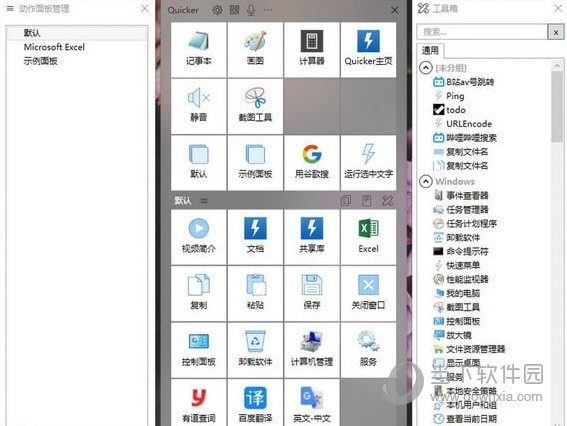567x426 pixels.
Task: Open the 记事本 notepad tile
Action: coord(199,50)
